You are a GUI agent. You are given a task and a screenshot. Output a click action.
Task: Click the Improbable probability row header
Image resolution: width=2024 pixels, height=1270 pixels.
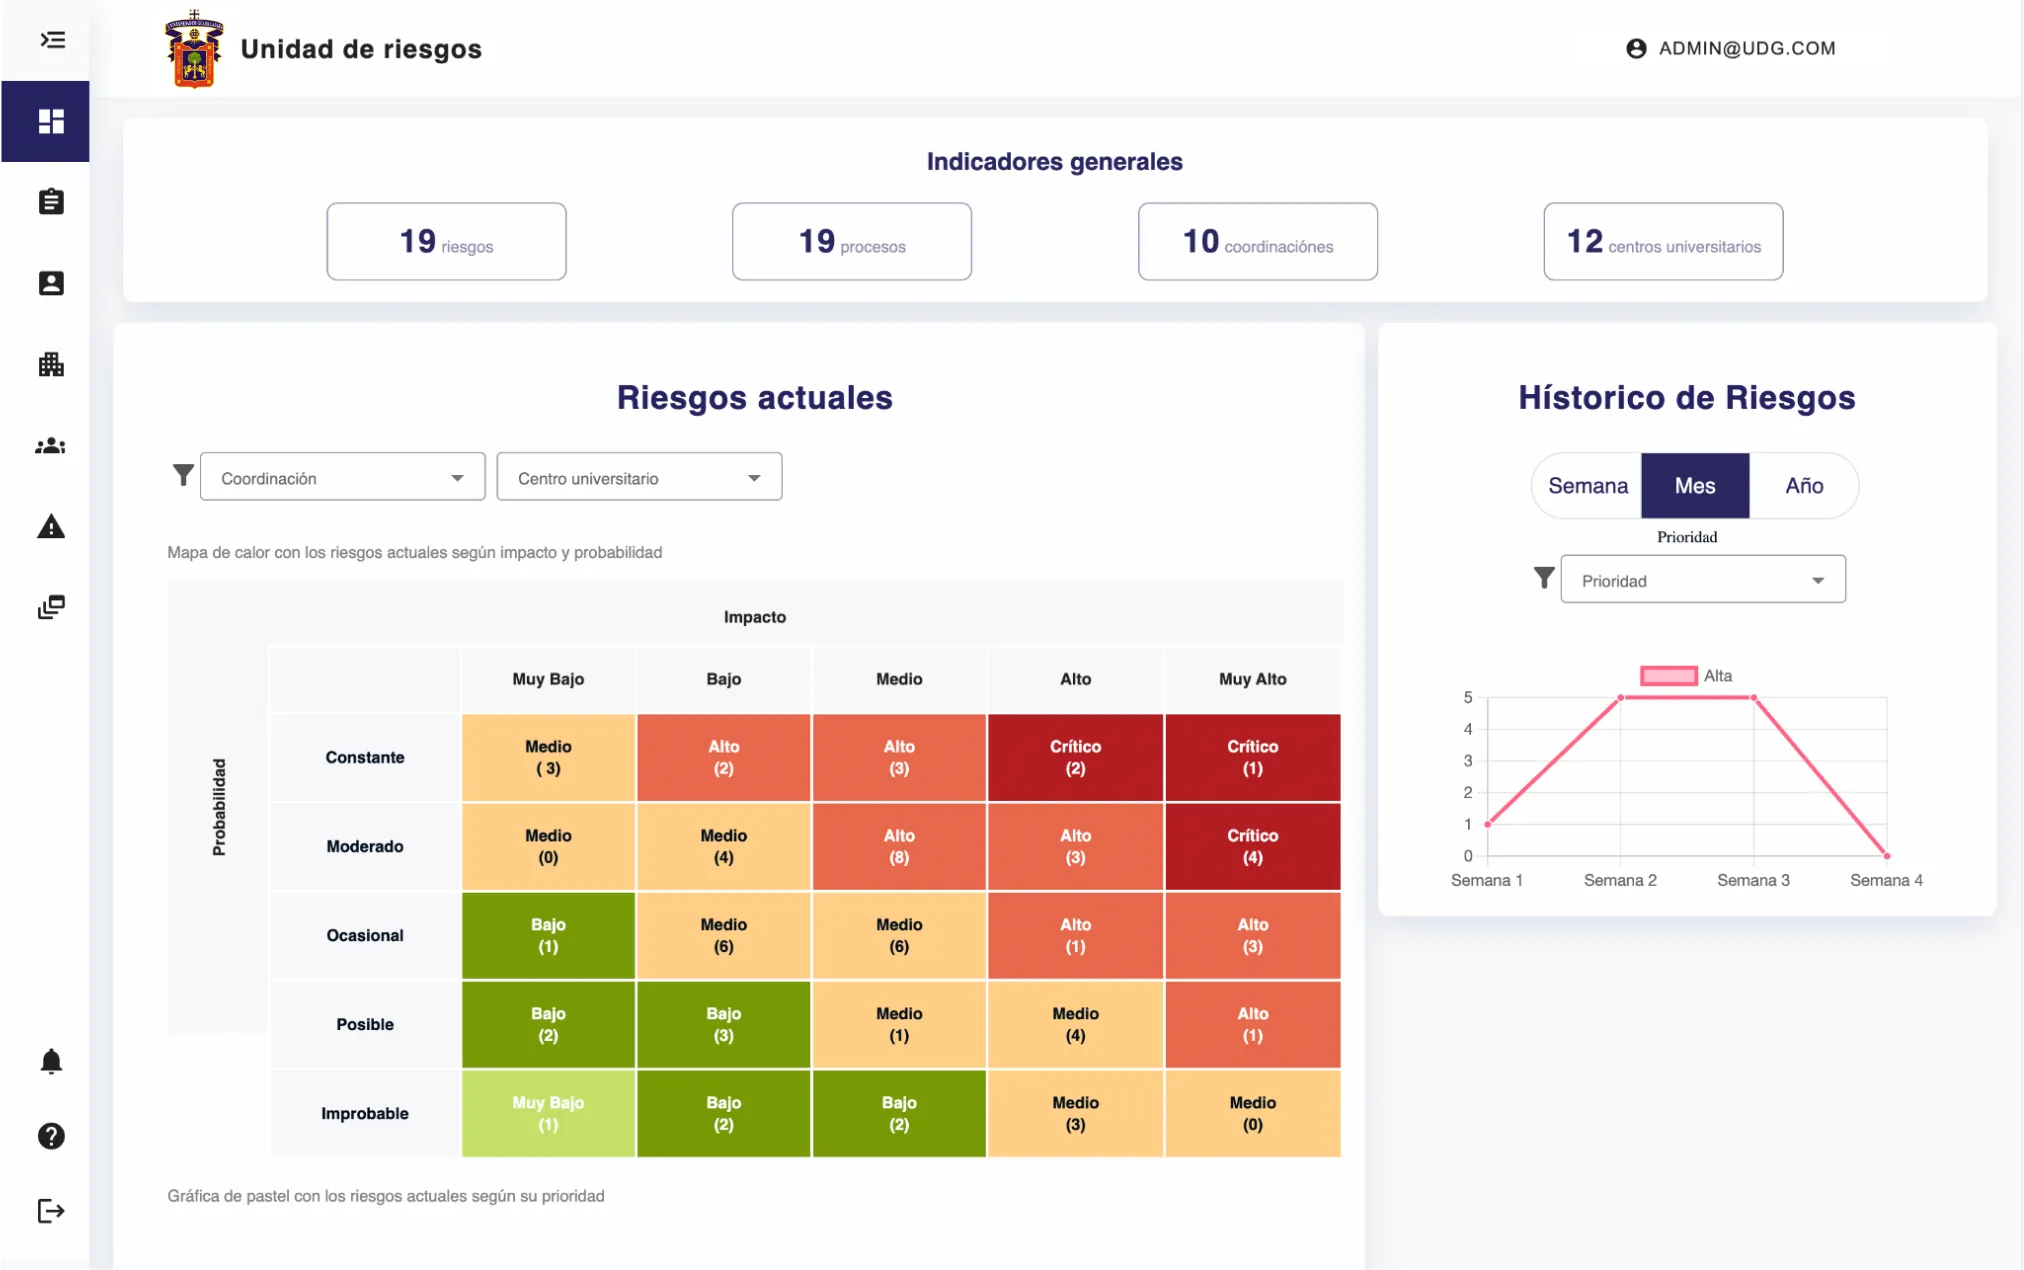point(365,1114)
